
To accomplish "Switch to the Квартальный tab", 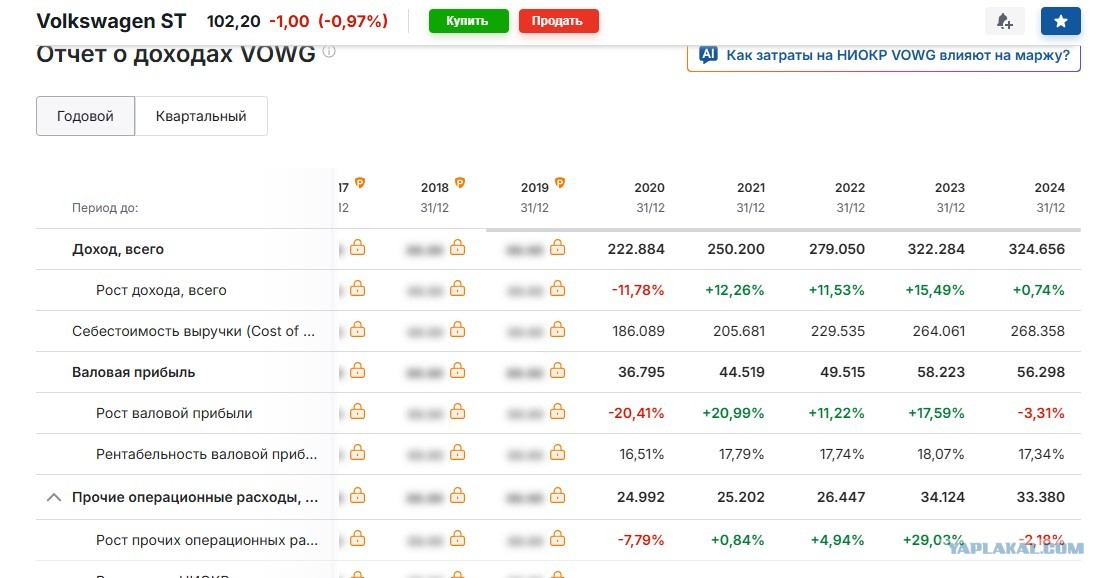I will click(201, 116).
